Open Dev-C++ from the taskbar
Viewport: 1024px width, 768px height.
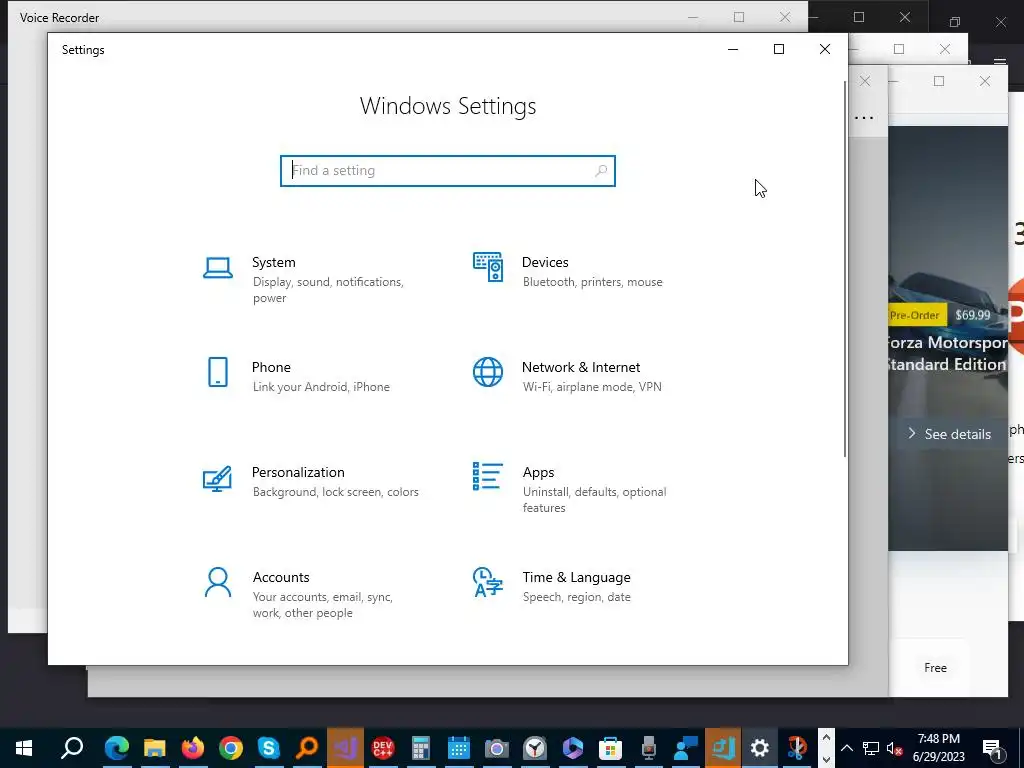click(383, 748)
